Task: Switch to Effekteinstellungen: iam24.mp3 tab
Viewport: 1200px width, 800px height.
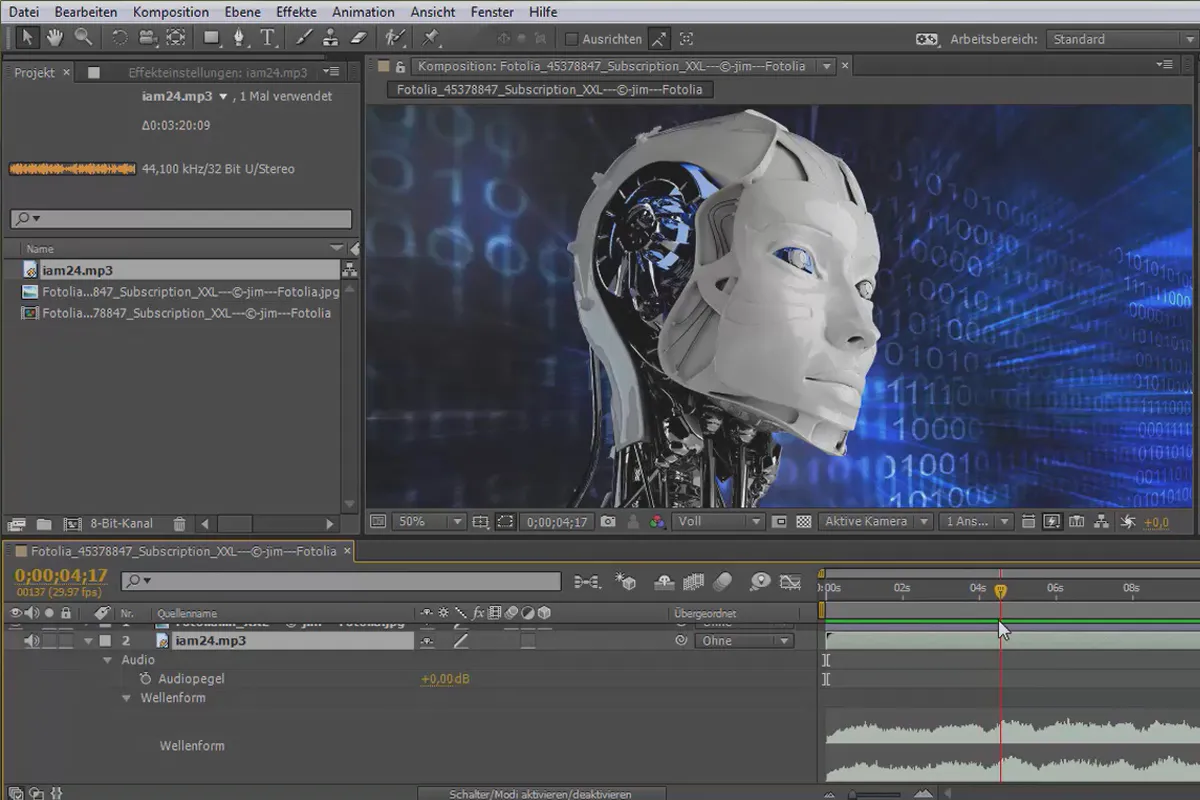Action: click(218, 73)
